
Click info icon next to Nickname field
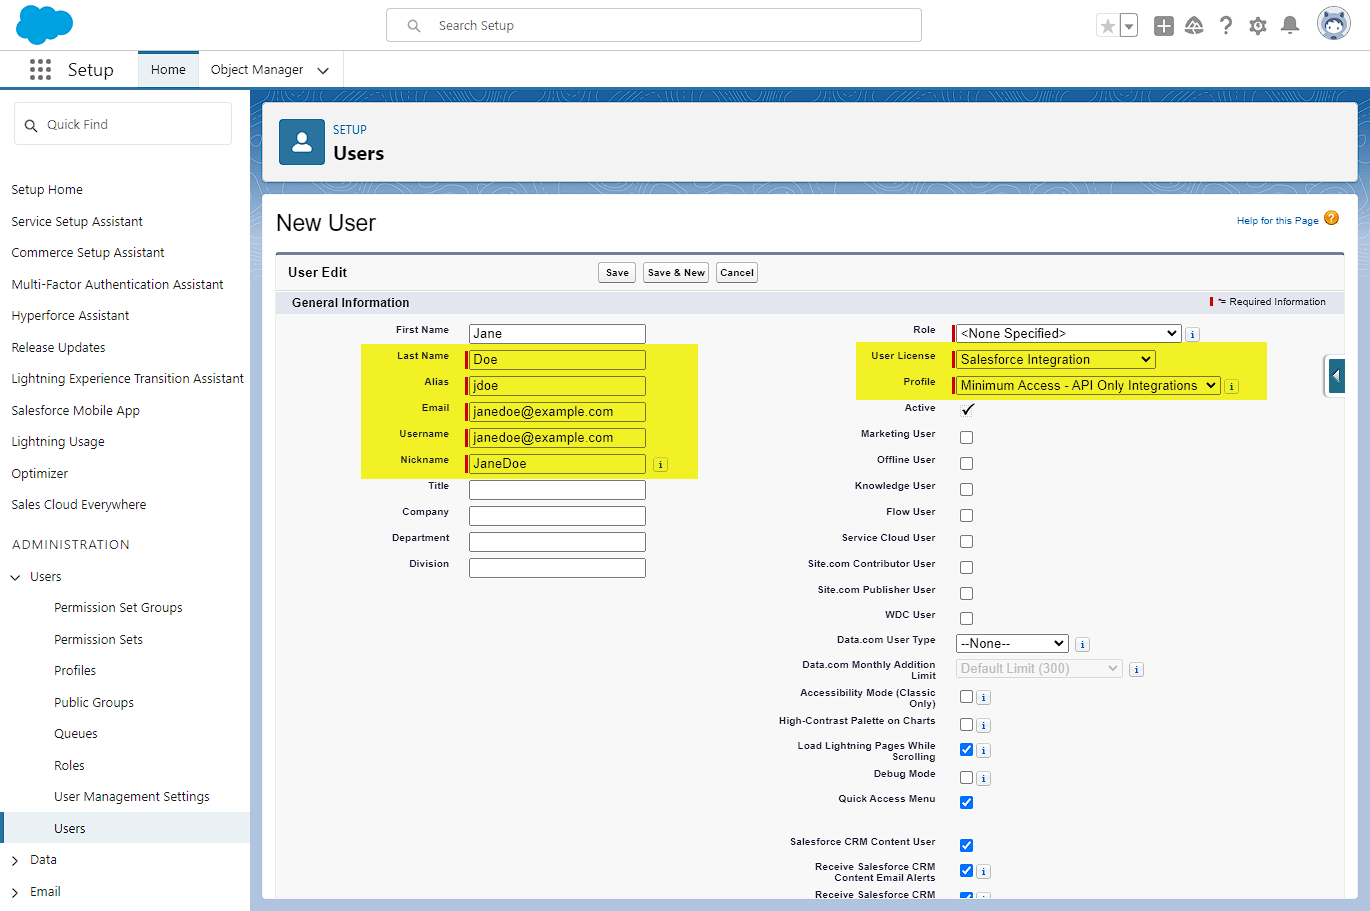(x=660, y=464)
